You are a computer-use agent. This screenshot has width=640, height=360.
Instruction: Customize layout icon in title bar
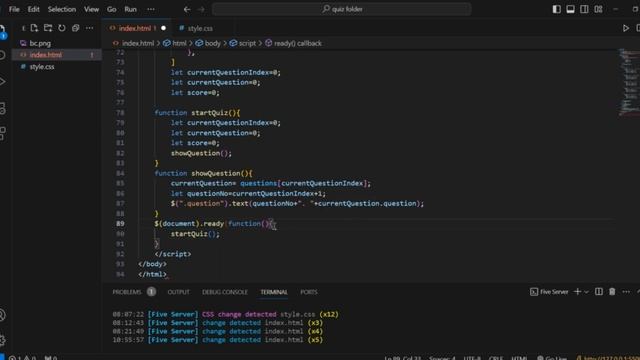pos(598,9)
